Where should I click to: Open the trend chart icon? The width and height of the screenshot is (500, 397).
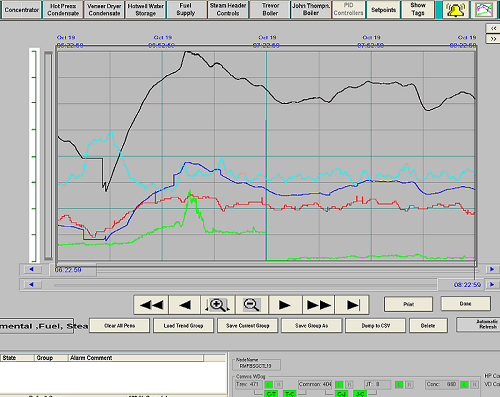point(484,10)
